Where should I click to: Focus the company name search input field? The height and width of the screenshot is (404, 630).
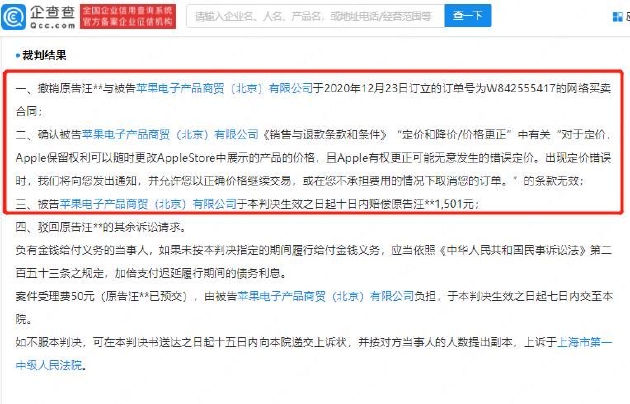click(x=315, y=16)
